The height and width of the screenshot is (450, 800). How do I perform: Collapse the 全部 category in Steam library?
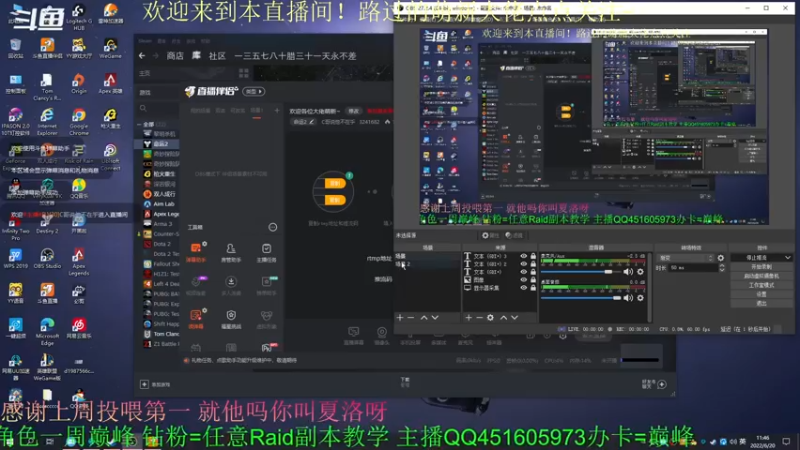tap(139, 124)
